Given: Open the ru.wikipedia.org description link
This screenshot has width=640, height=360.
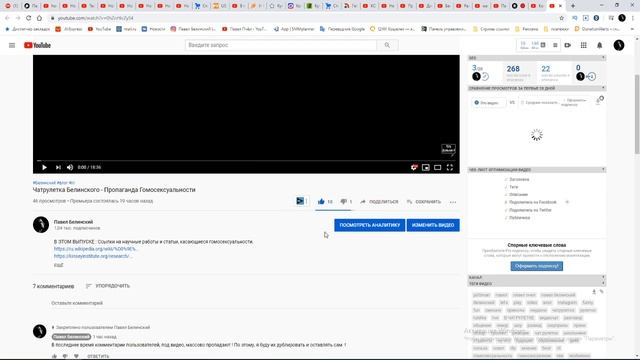Looking at the screenshot, I should (x=95, y=249).
